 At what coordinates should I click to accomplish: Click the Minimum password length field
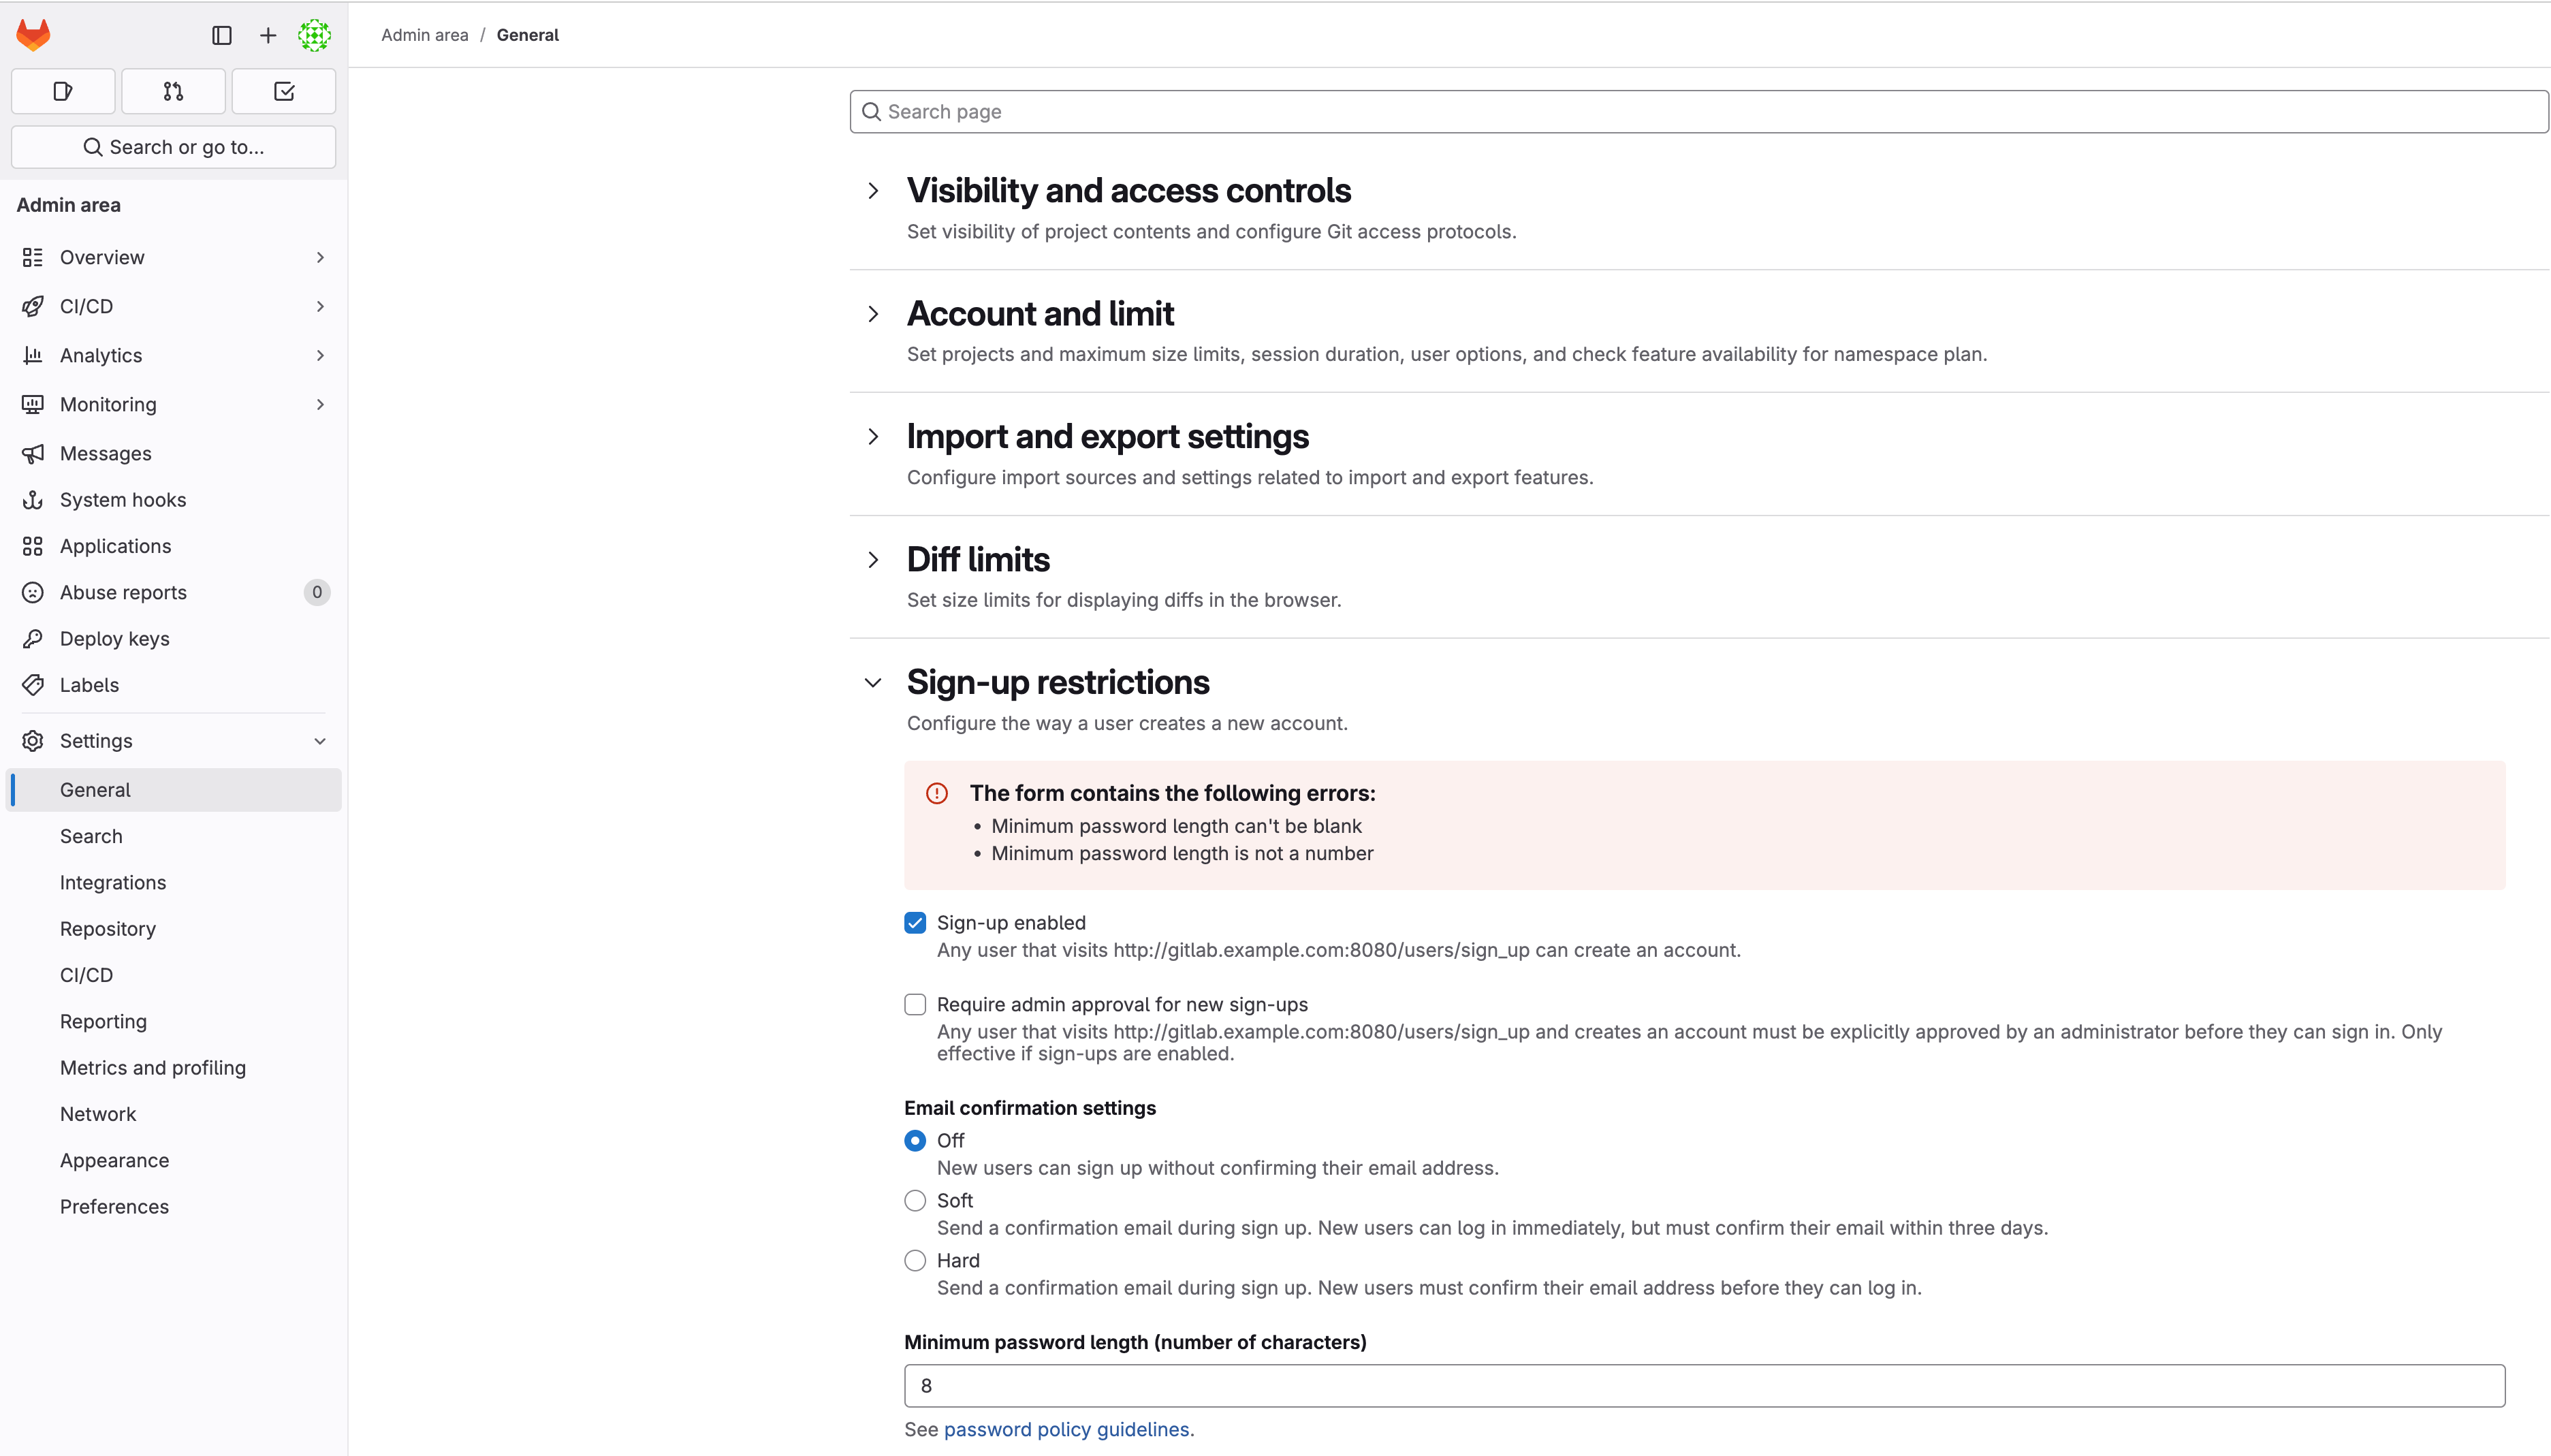[x=1704, y=1385]
